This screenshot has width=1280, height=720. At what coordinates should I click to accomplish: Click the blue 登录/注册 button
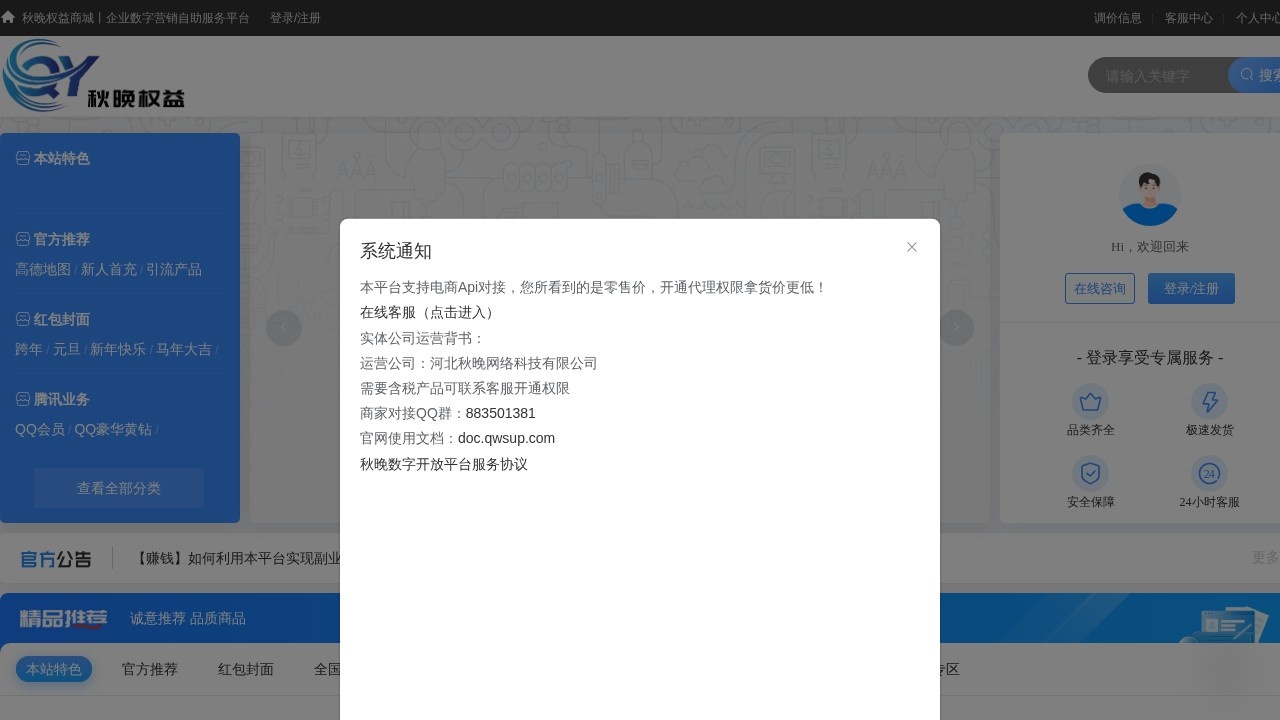1191,288
